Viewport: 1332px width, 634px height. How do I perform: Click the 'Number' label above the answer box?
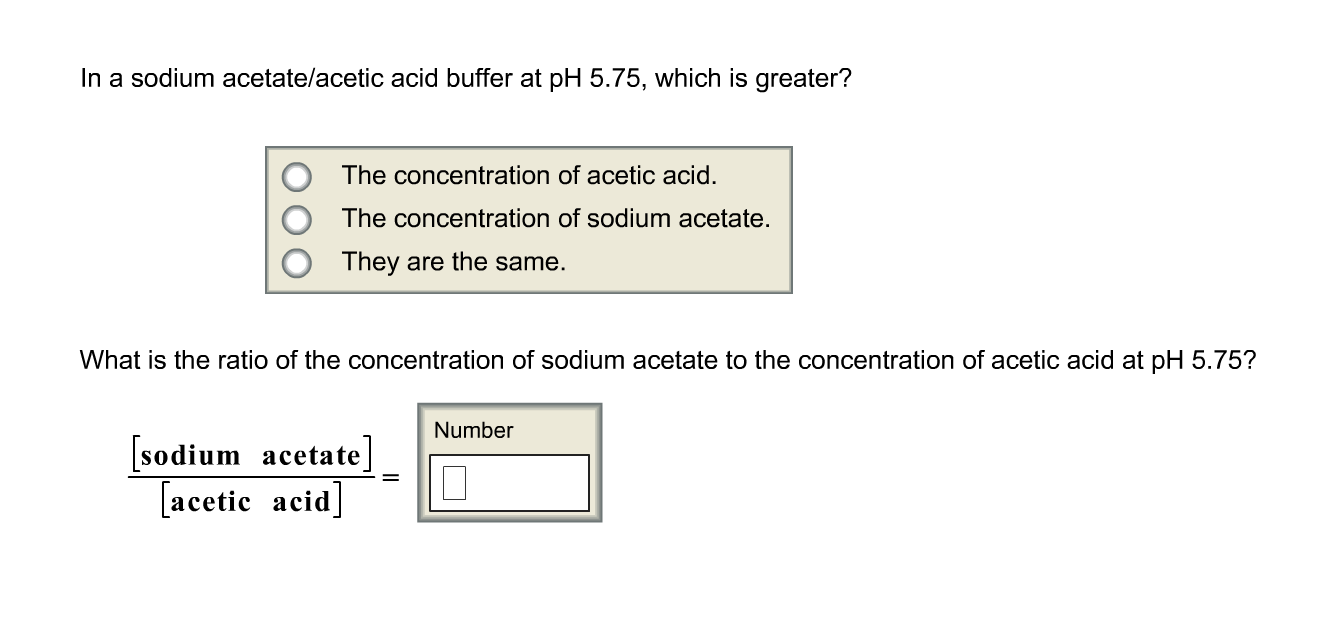click(473, 431)
